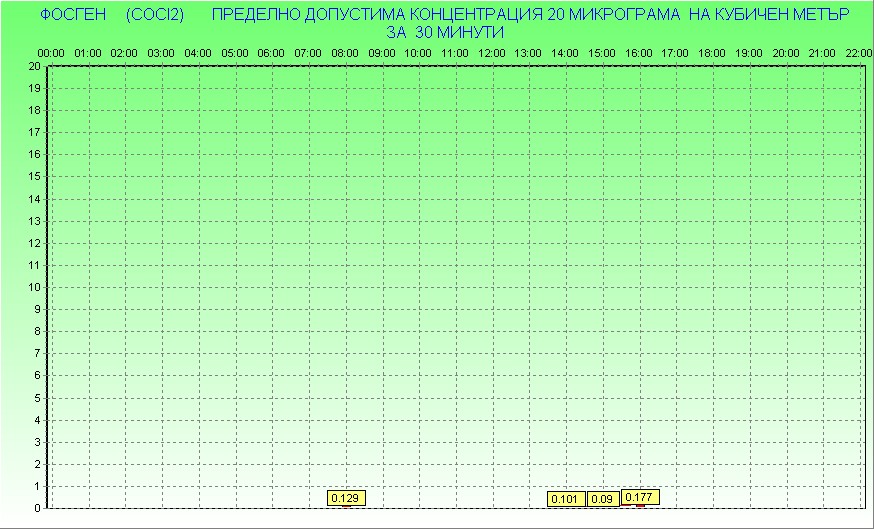Image resolution: width=874 pixels, height=529 pixels.
Task: Select the (COCl2) formula text
Action: [155, 15]
